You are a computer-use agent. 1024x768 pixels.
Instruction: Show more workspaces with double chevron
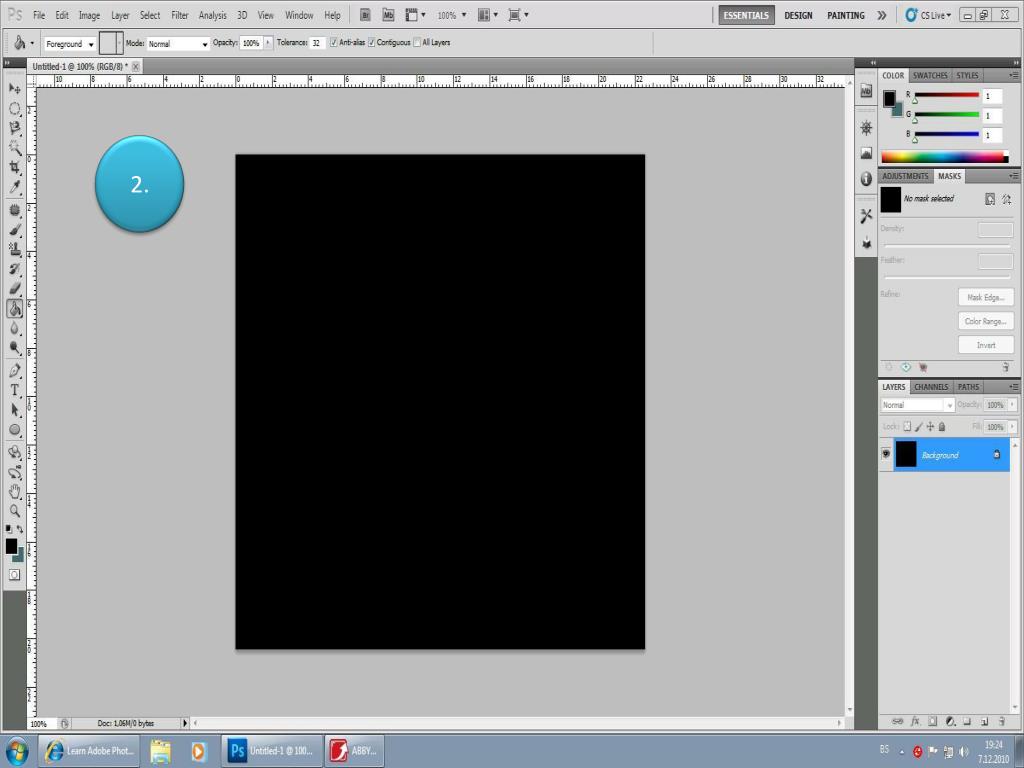tap(882, 15)
